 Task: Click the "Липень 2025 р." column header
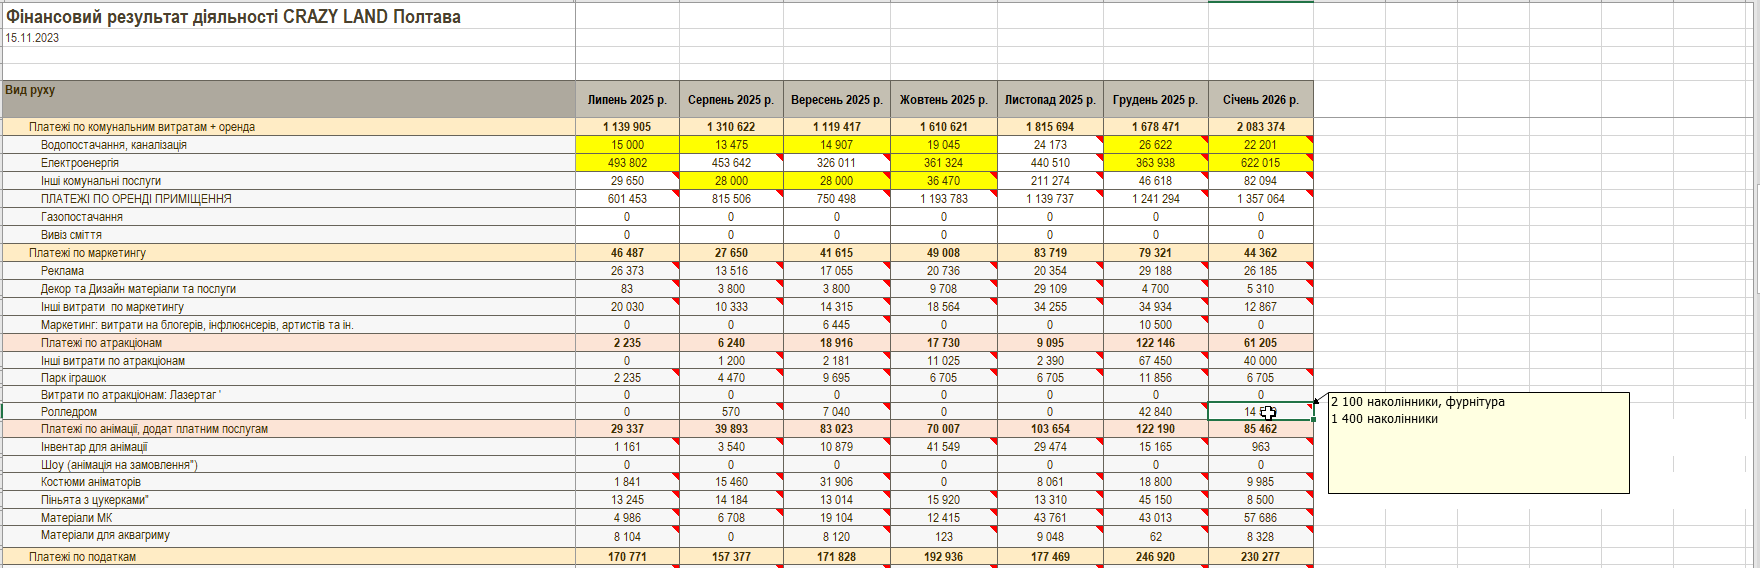tap(627, 99)
